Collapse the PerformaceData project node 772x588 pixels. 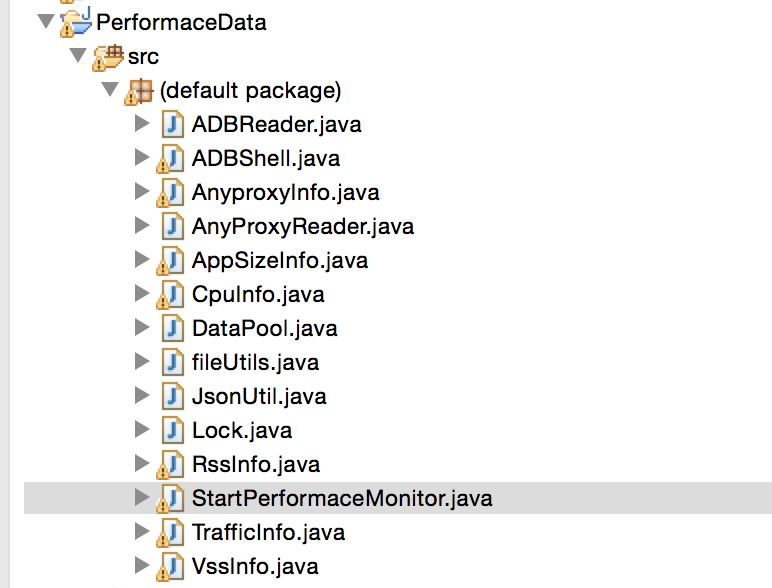46,22
